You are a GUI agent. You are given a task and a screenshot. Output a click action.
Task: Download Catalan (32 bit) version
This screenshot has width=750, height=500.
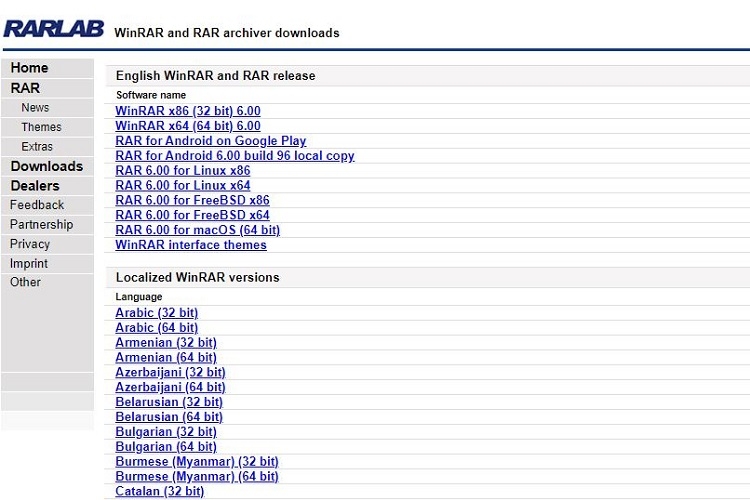[160, 491]
